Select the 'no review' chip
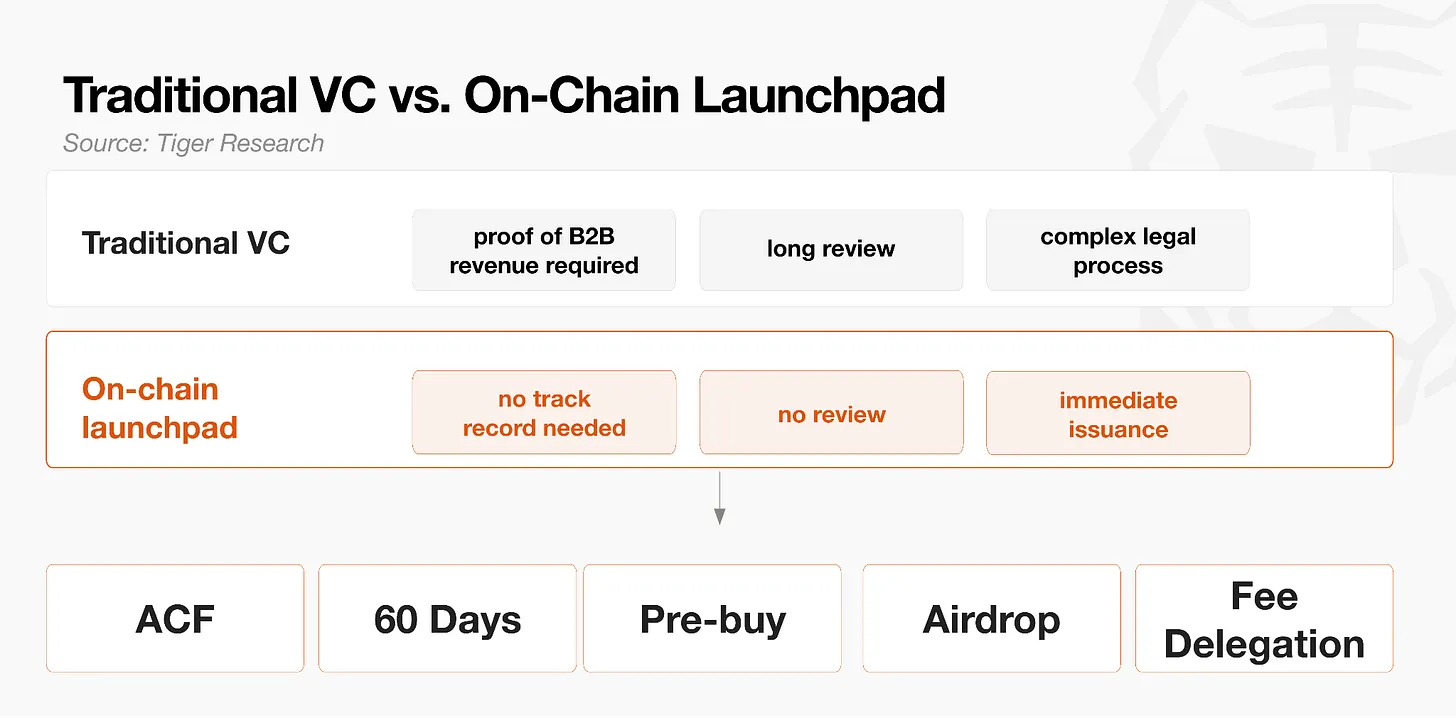 831,412
